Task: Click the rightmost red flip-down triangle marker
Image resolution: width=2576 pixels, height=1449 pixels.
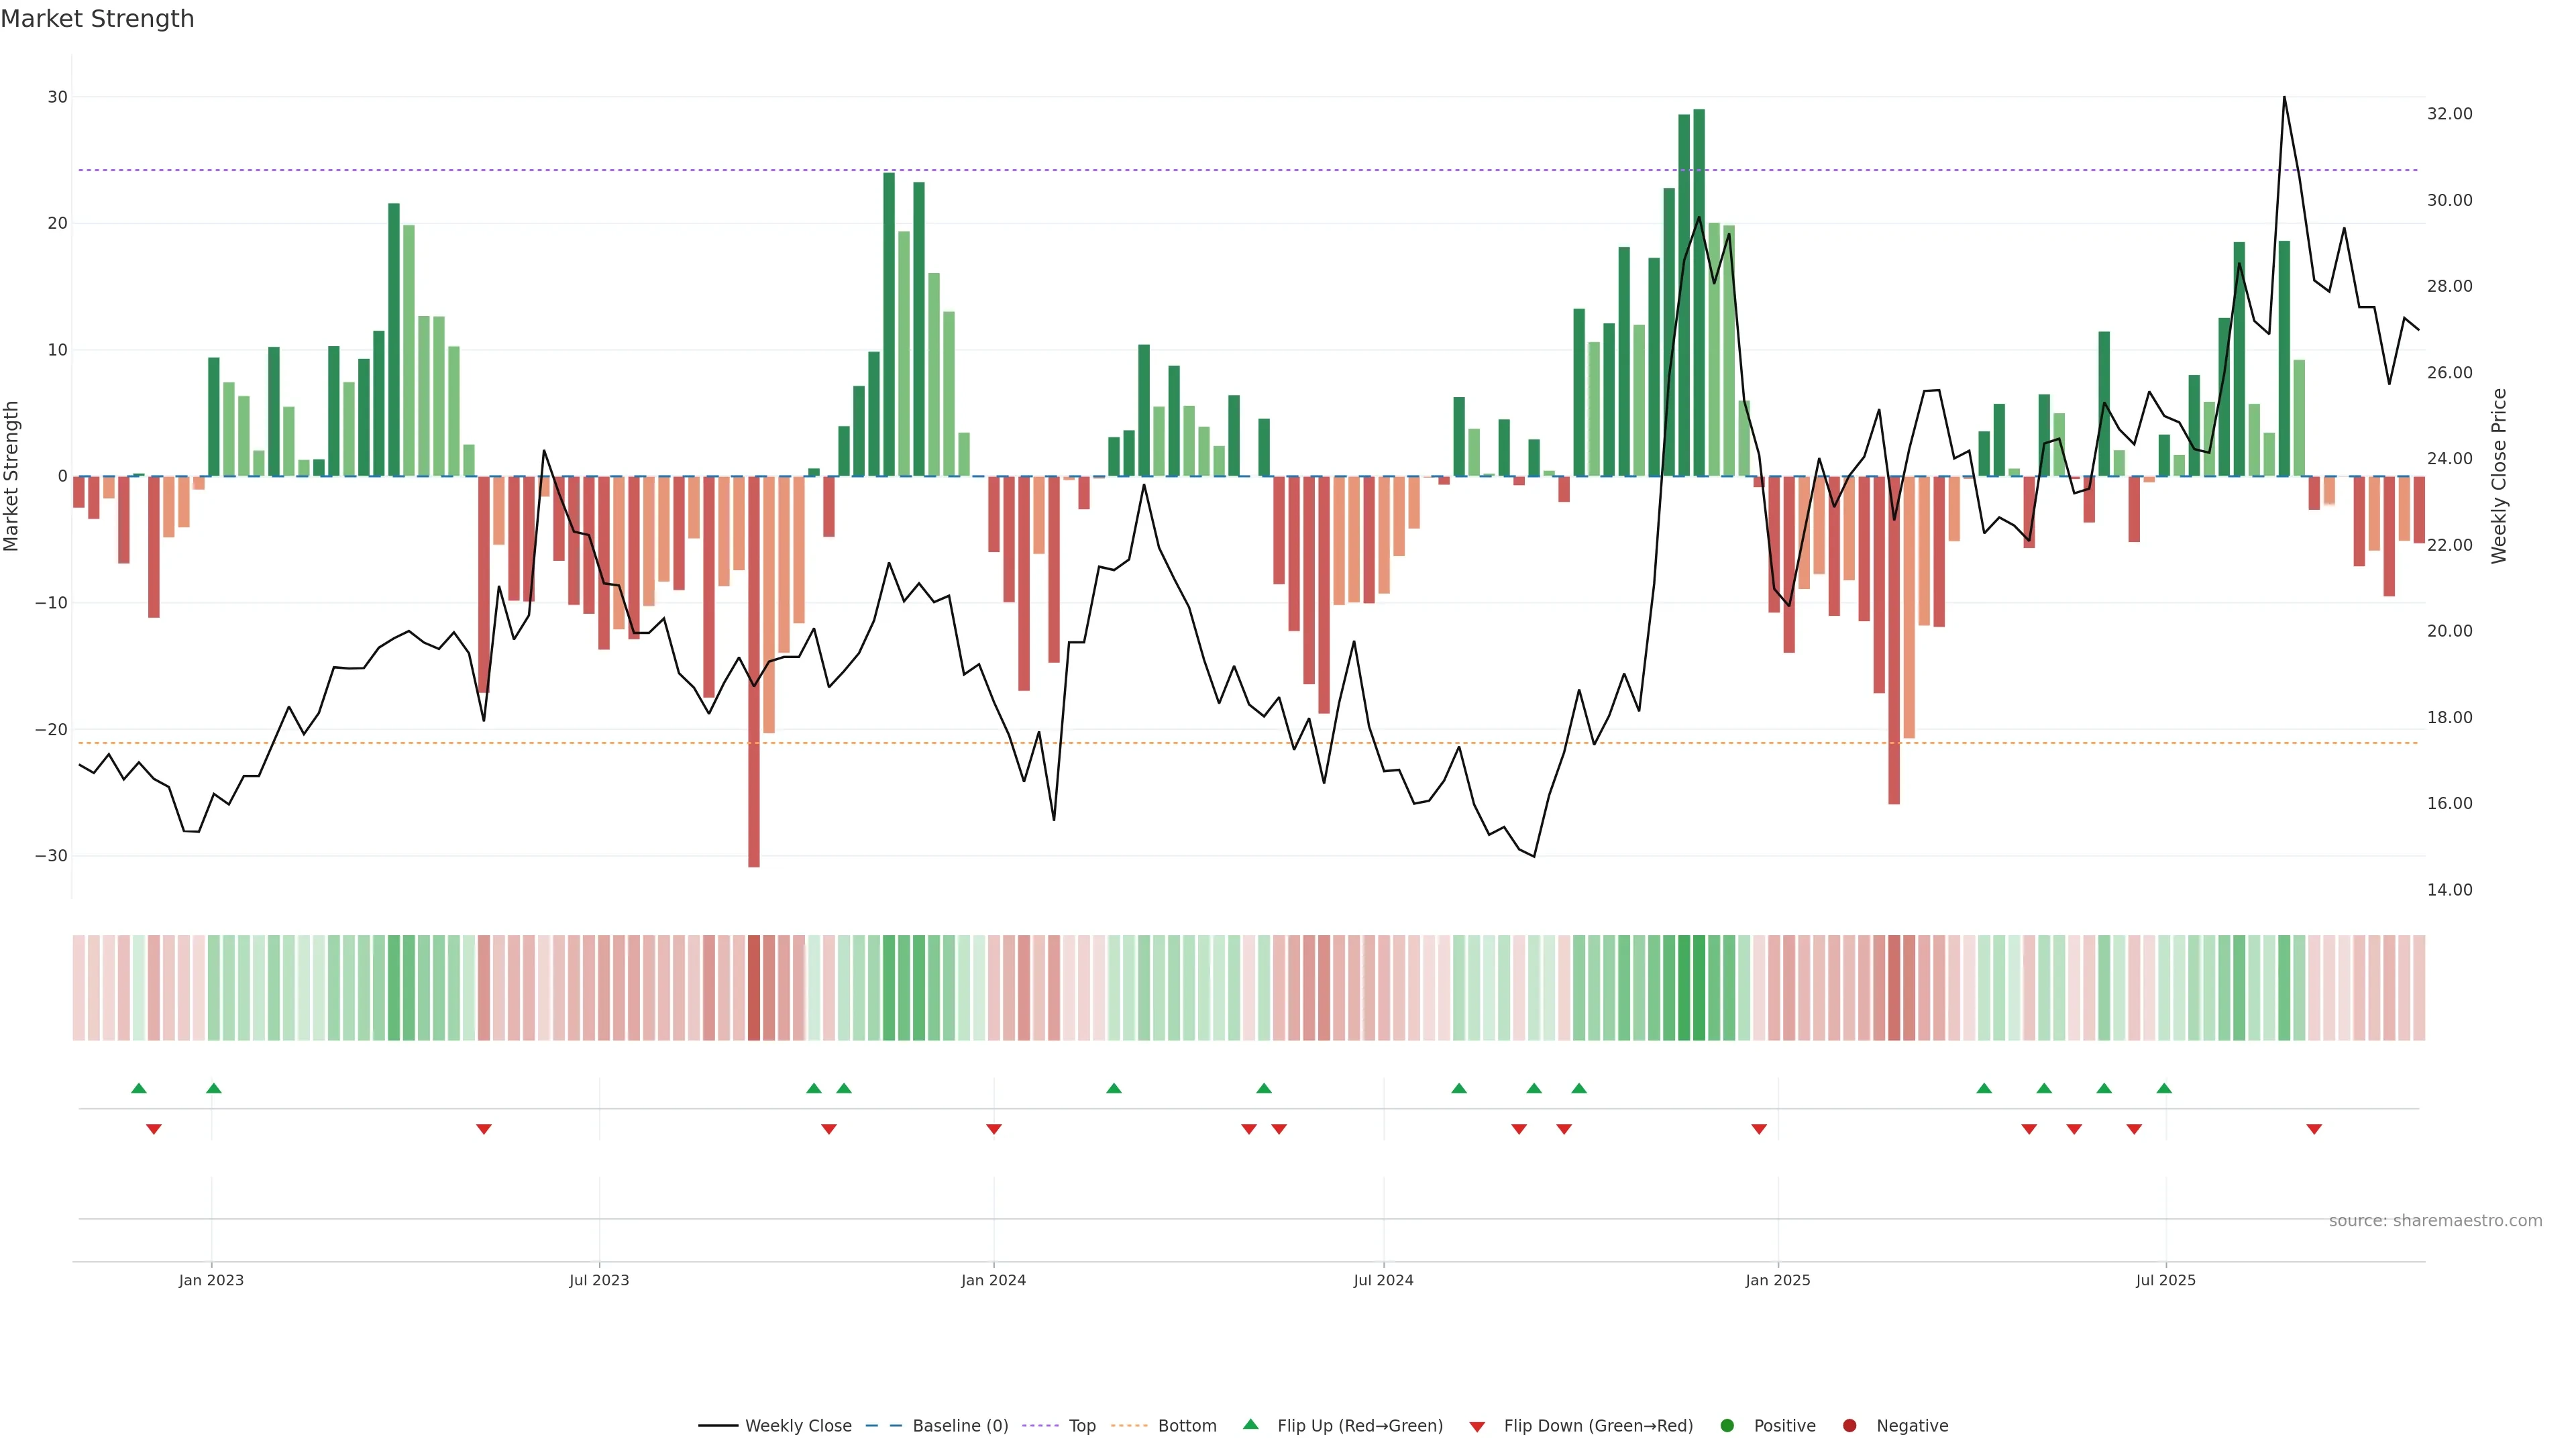Action: (2314, 1129)
